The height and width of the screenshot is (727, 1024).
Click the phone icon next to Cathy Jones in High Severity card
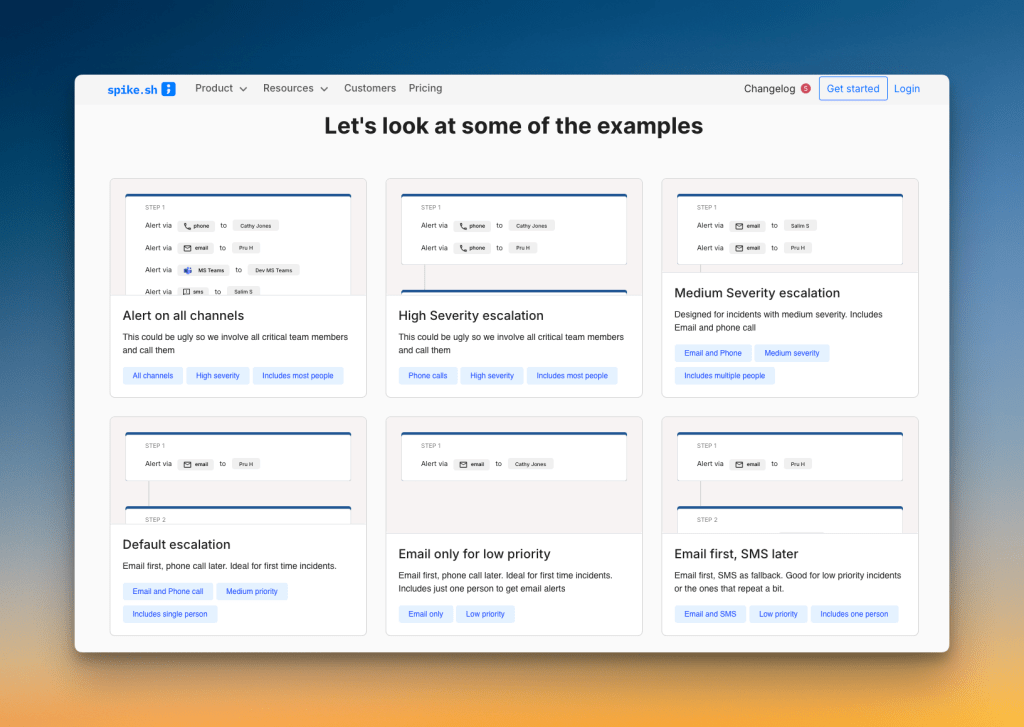click(x=463, y=226)
